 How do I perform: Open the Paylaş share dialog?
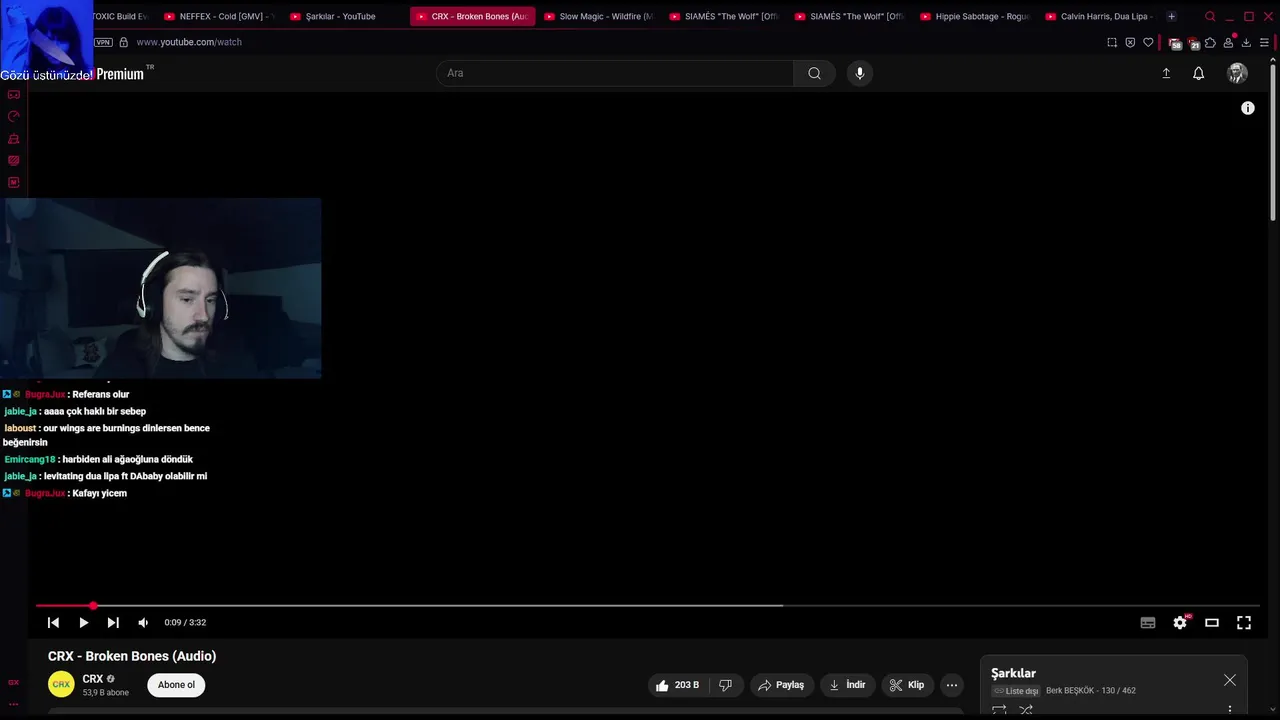tap(781, 685)
